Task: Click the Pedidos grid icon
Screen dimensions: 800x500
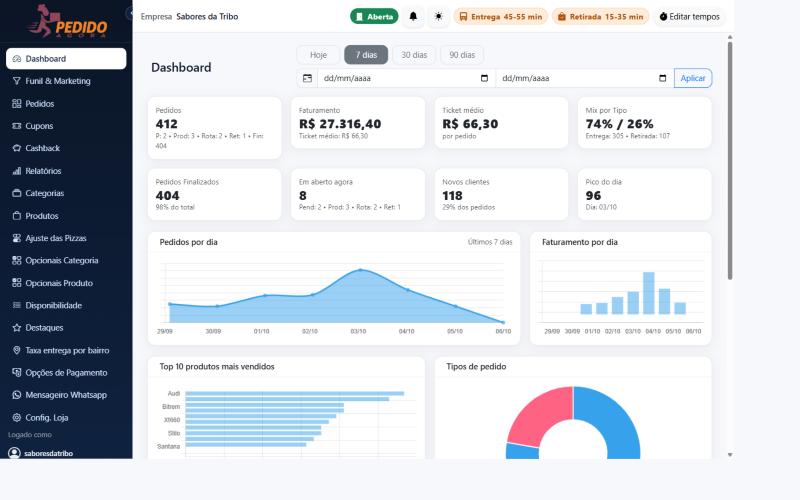Action: (16, 104)
